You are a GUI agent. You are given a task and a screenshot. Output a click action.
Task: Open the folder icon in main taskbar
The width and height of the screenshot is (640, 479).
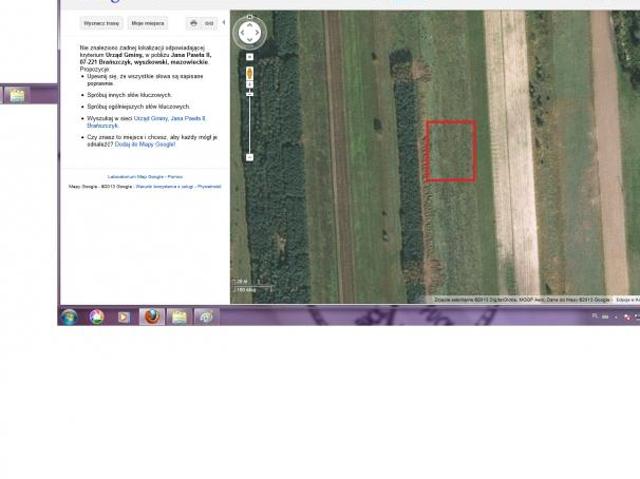[179, 317]
